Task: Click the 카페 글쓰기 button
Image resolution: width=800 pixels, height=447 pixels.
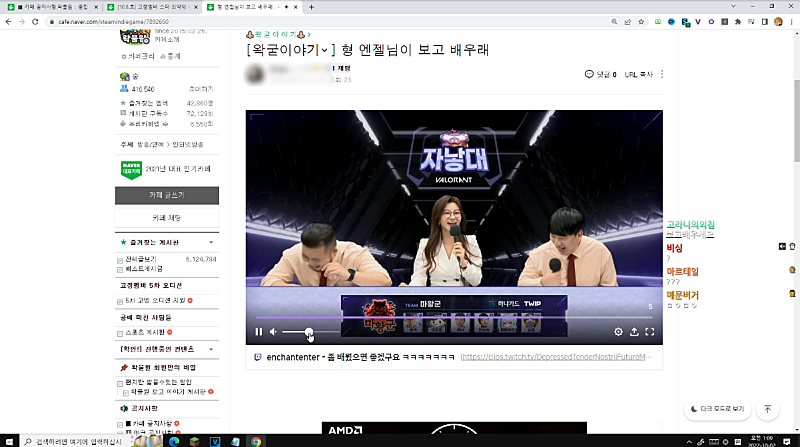Action: click(167, 195)
